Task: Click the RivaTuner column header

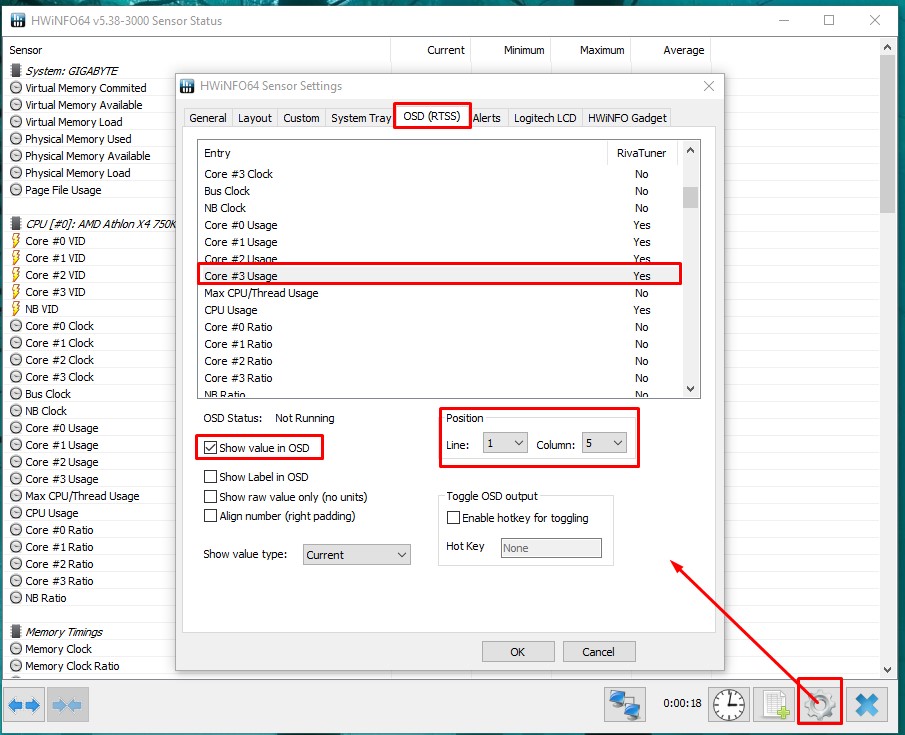Action: click(x=641, y=153)
